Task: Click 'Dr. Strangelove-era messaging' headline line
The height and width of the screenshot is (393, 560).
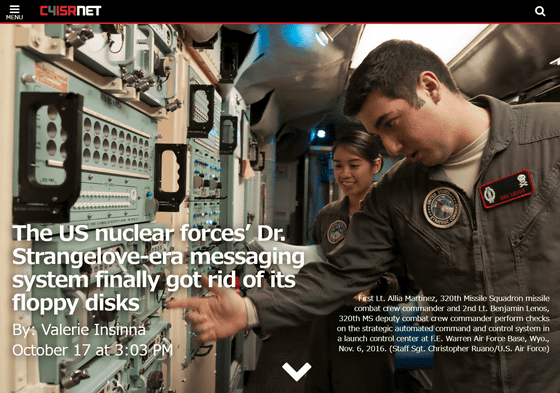Action: (x=158, y=257)
